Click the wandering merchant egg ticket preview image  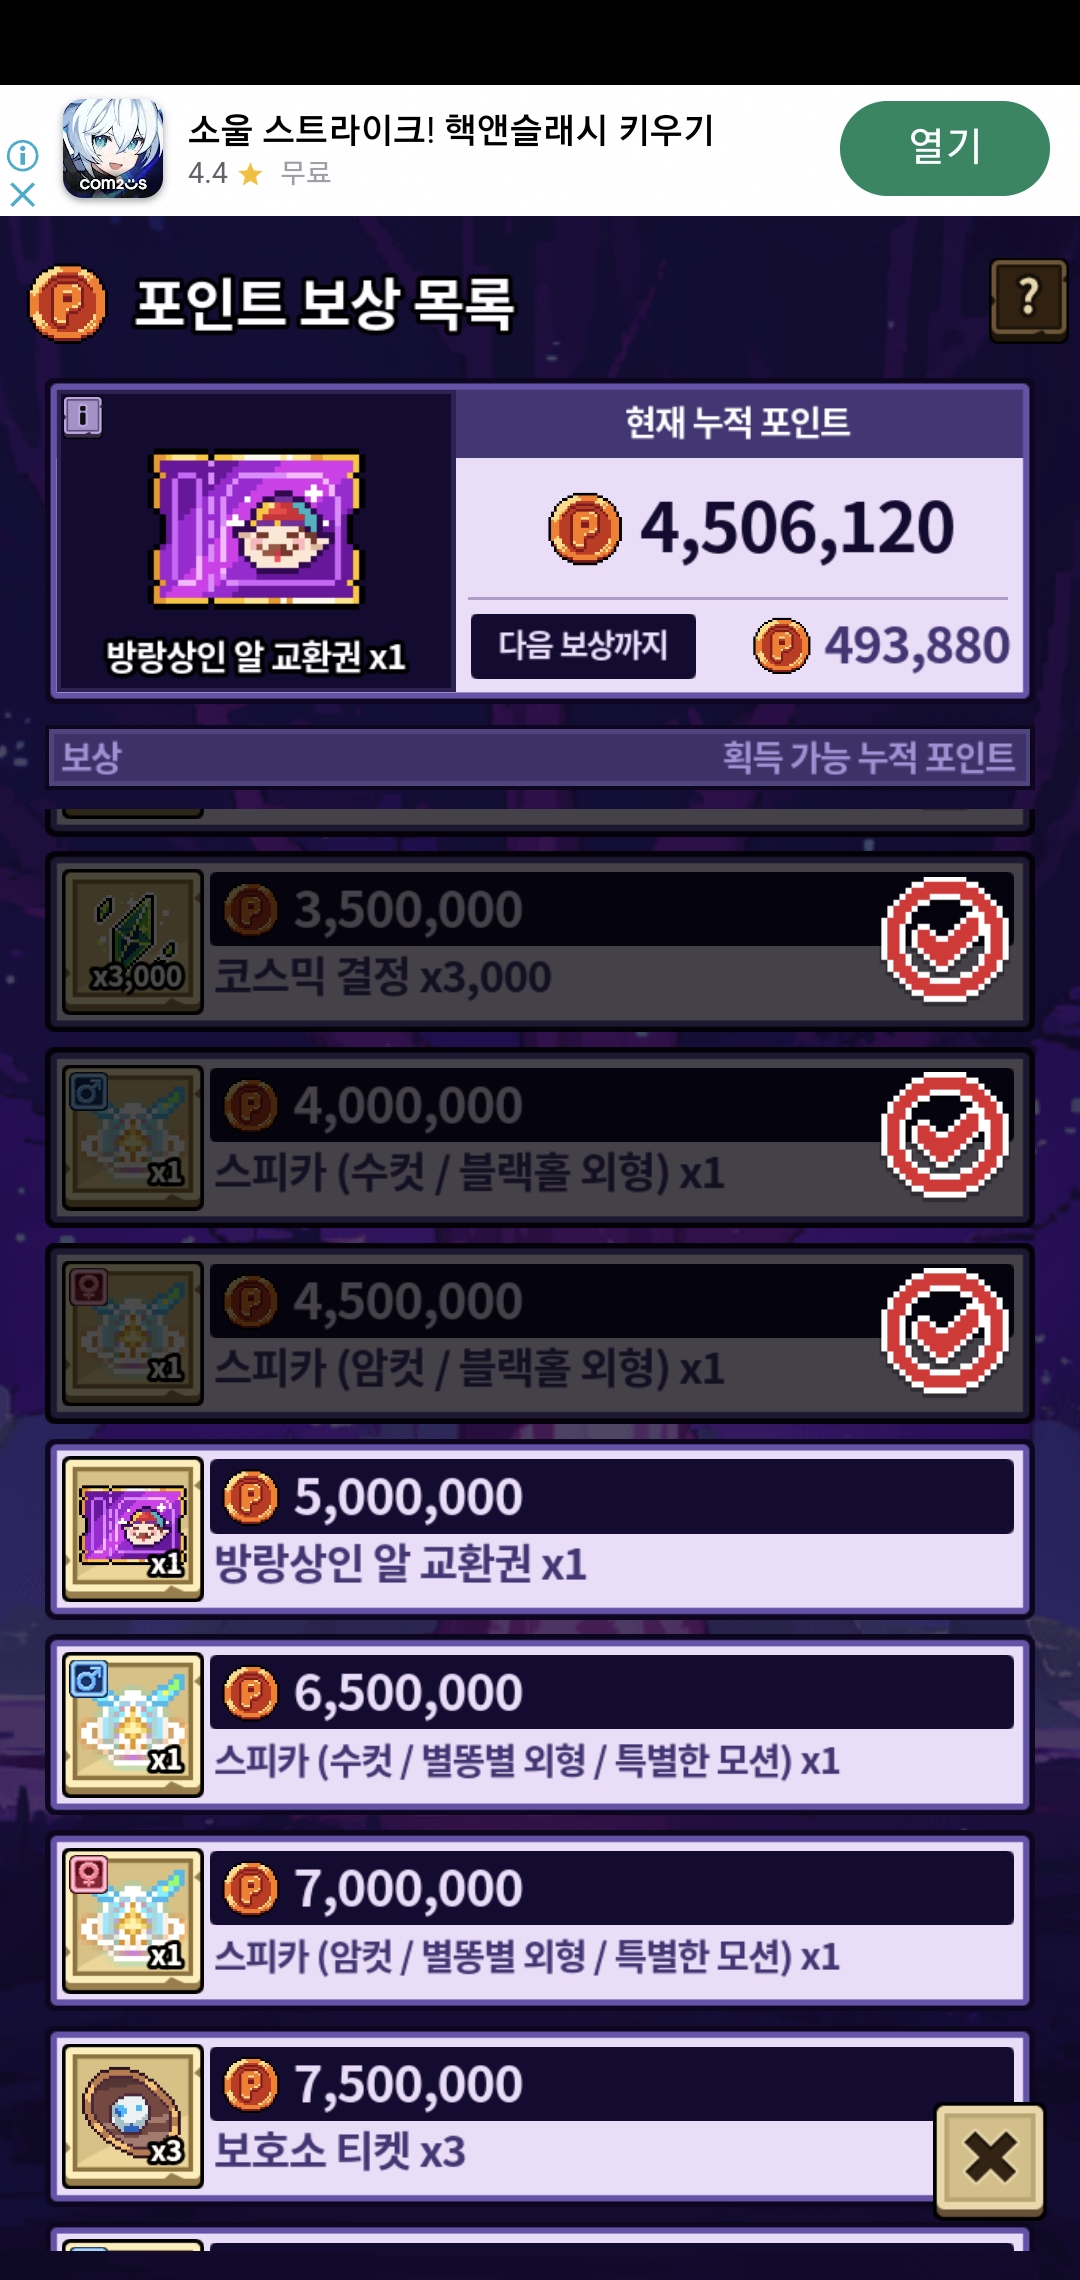pyautogui.click(x=256, y=528)
